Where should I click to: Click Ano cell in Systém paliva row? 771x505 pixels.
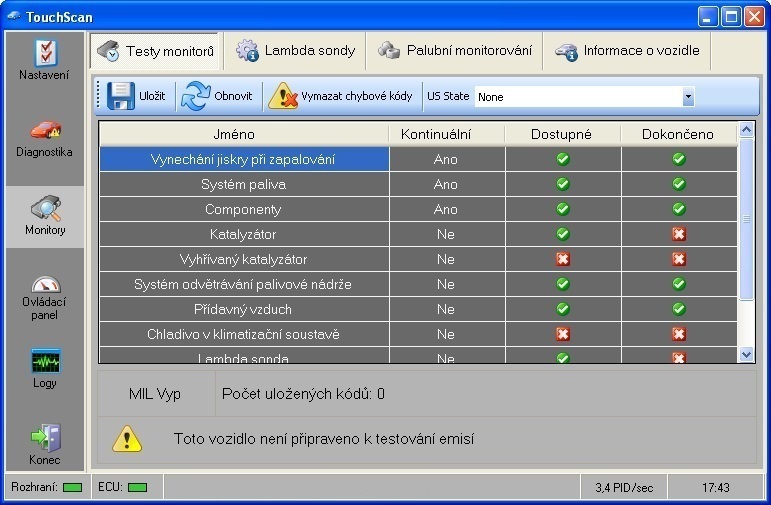coord(446,184)
